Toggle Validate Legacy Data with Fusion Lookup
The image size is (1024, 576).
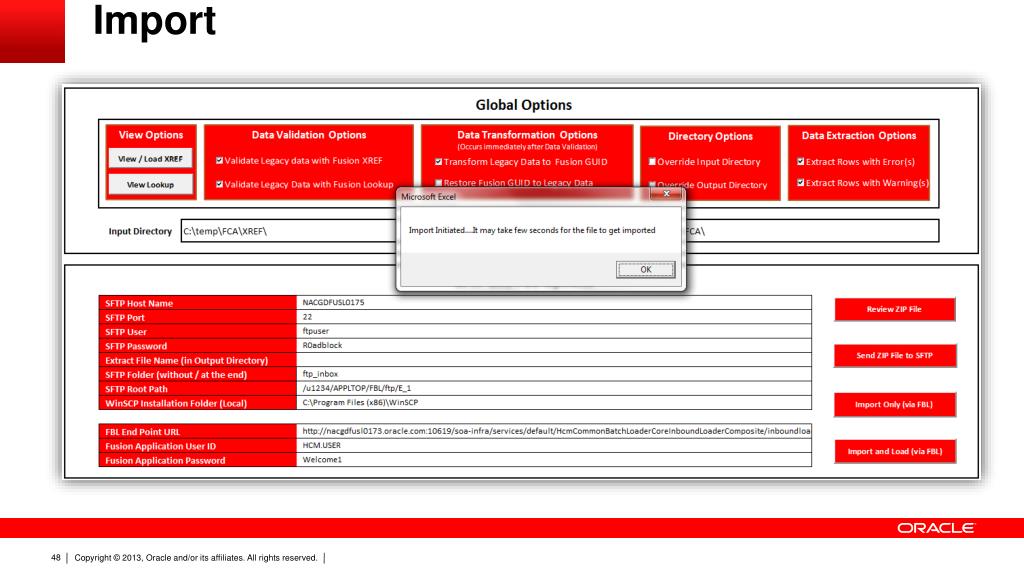coord(219,185)
